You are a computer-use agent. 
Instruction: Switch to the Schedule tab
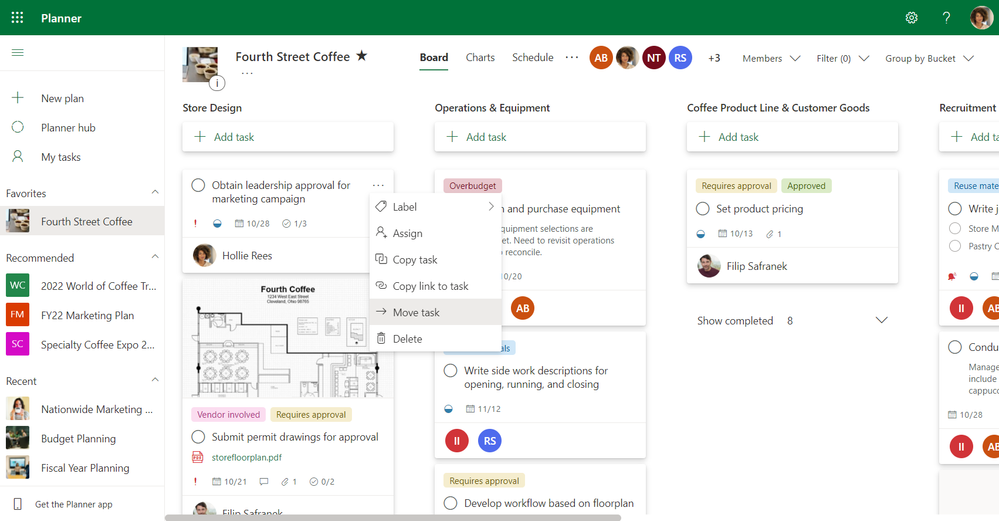pyautogui.click(x=533, y=57)
